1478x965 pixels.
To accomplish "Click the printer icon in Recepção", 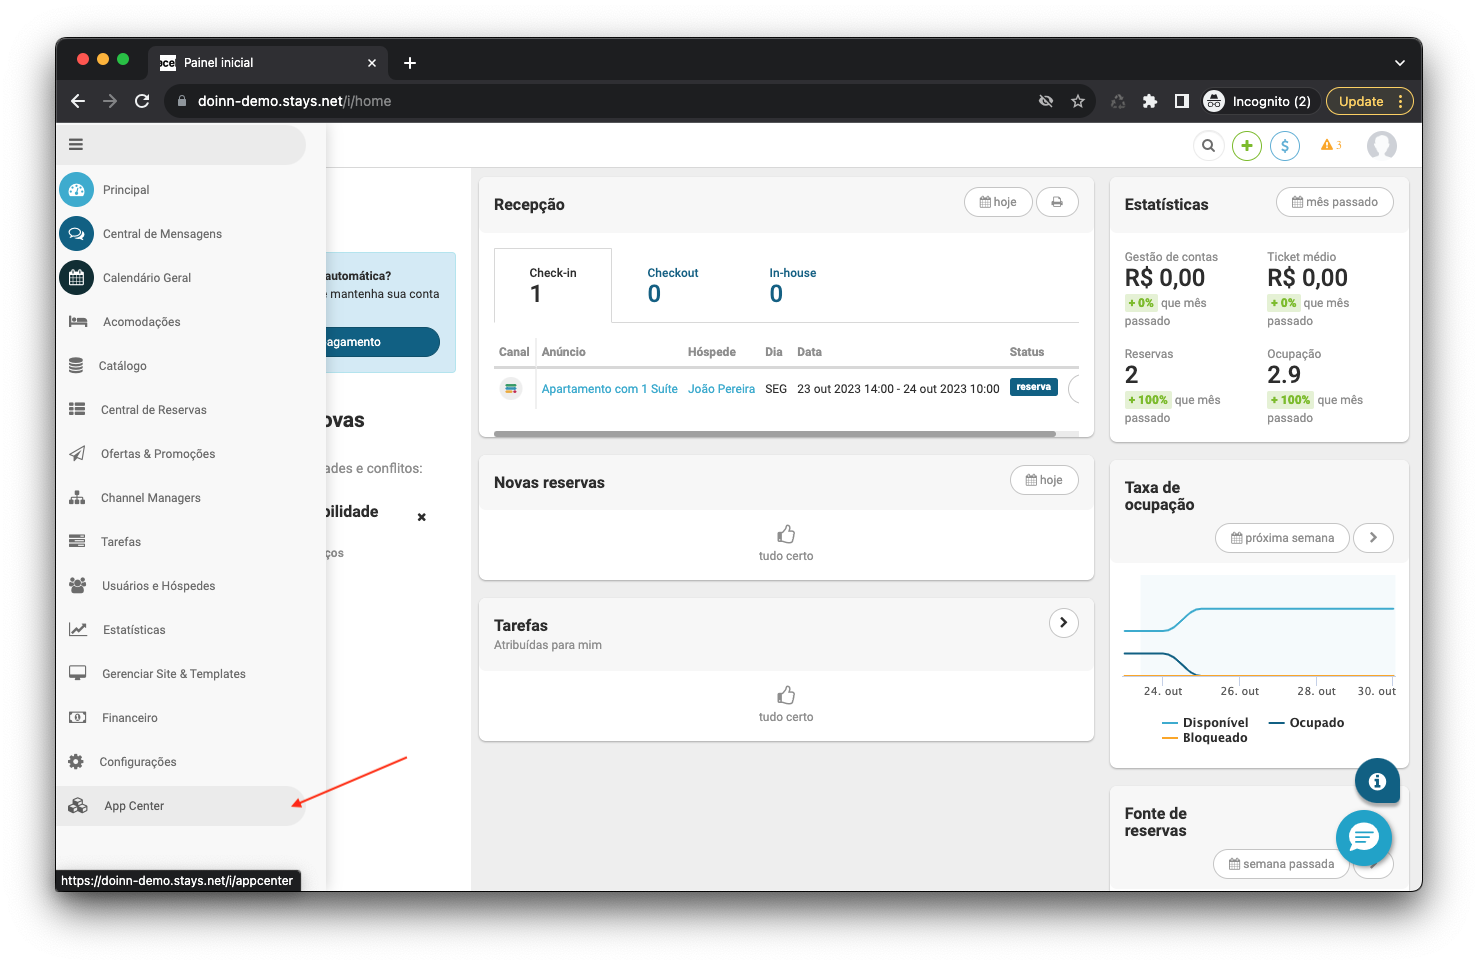I will [1057, 202].
